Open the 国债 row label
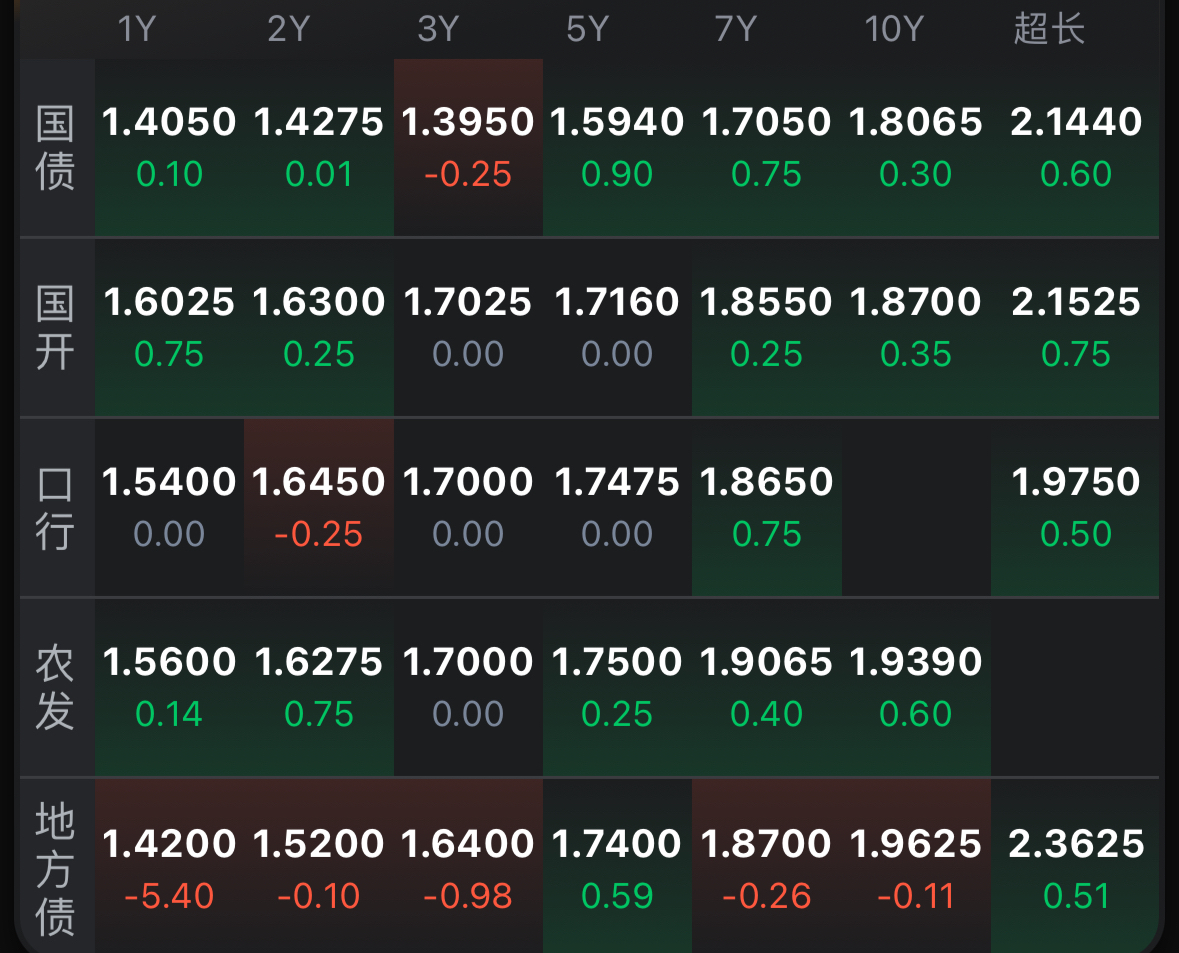 point(56,148)
